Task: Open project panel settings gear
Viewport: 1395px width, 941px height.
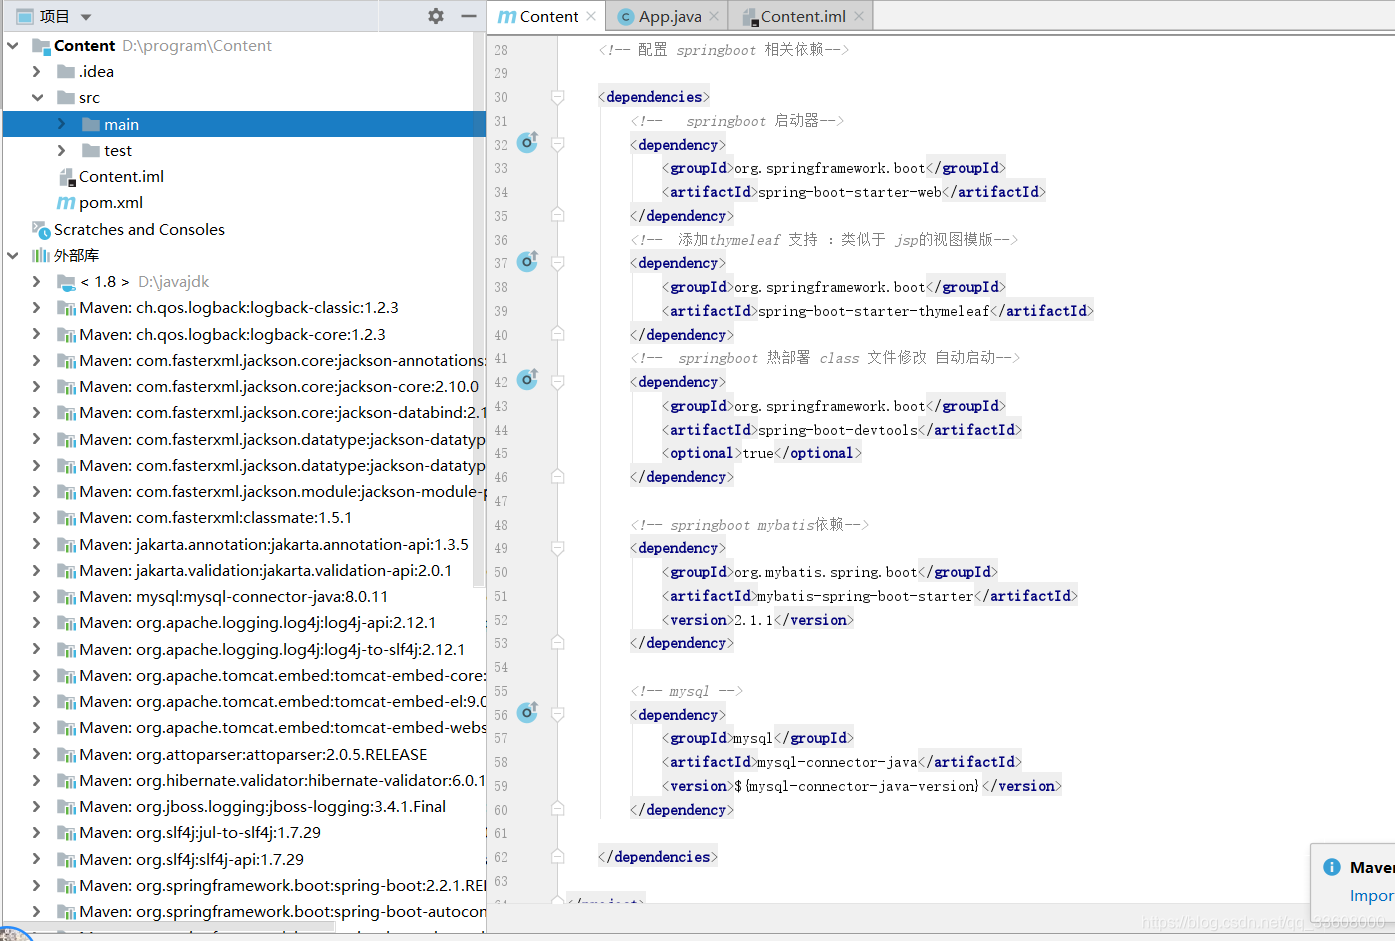Action: click(436, 16)
